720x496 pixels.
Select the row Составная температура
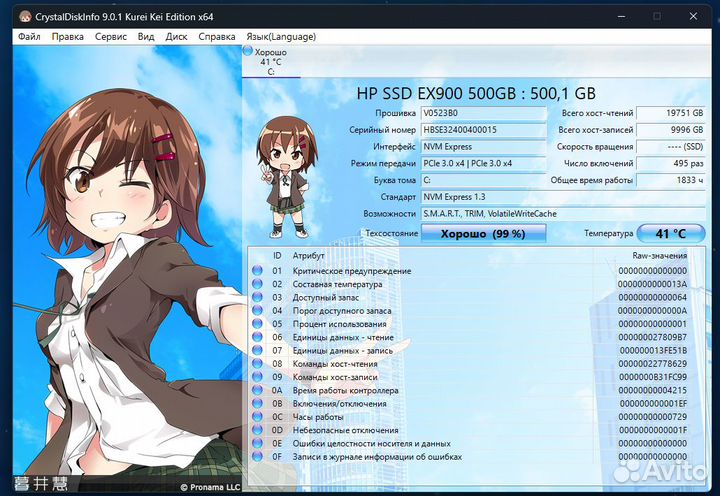click(x=469, y=284)
